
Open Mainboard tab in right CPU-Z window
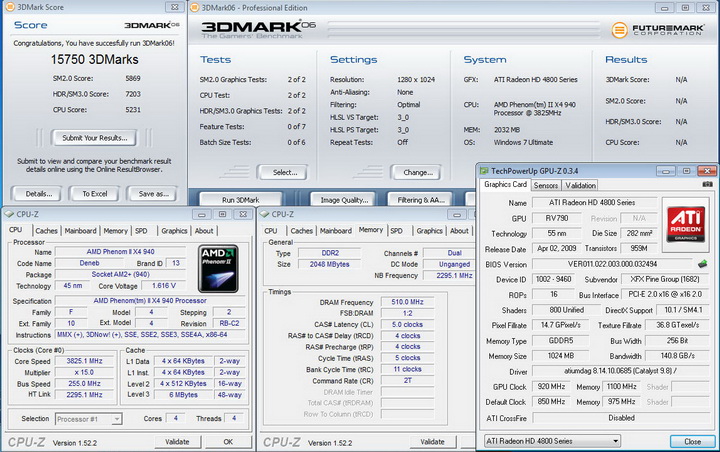(336, 231)
